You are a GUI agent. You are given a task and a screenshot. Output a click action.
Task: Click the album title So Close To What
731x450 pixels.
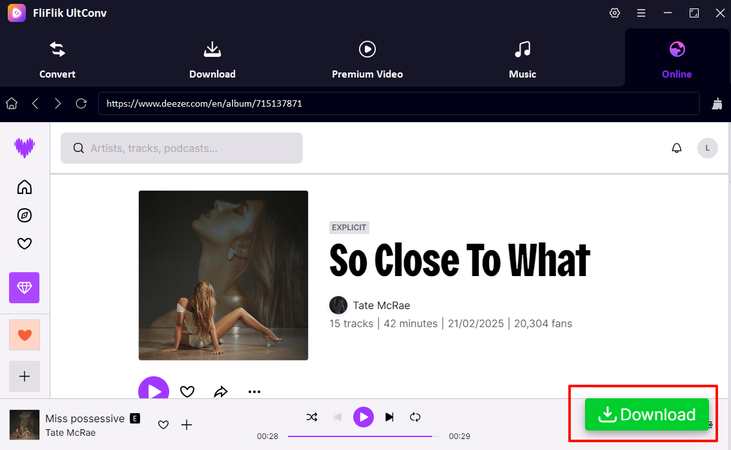(x=460, y=260)
